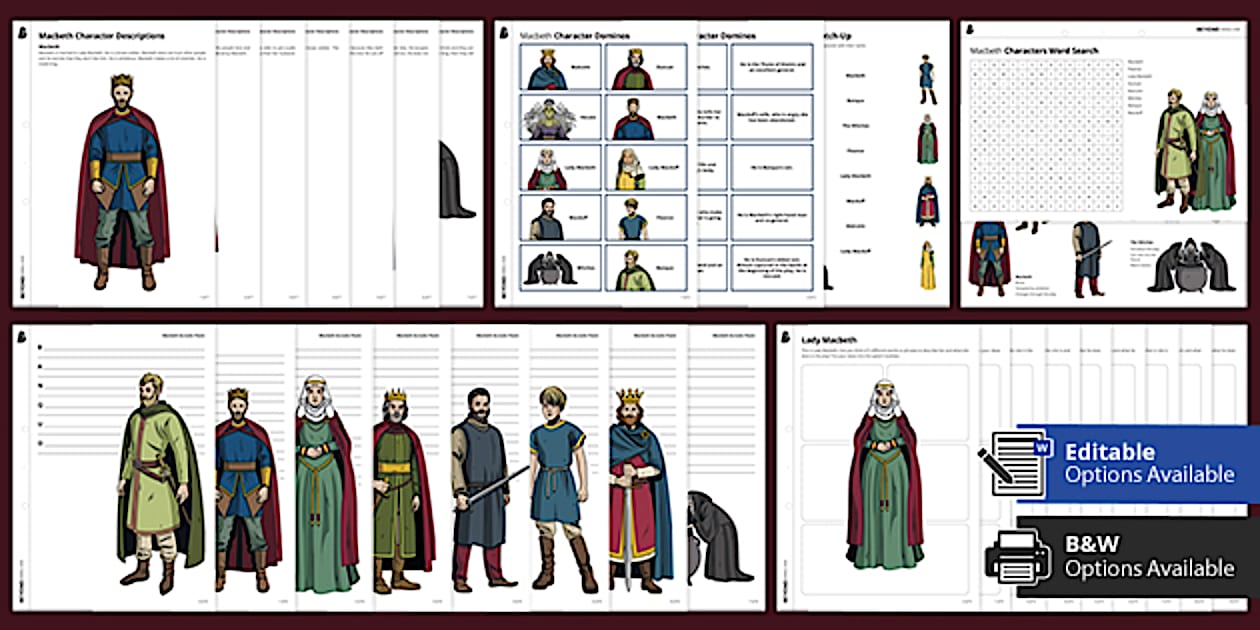The height and width of the screenshot is (630, 1260).
Task: Select the Fleance domino card
Action: click(644, 218)
